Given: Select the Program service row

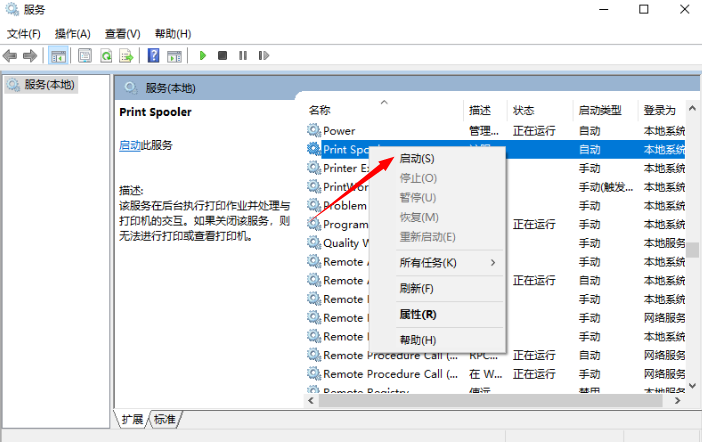Looking at the screenshot, I should pyautogui.click(x=496, y=224).
